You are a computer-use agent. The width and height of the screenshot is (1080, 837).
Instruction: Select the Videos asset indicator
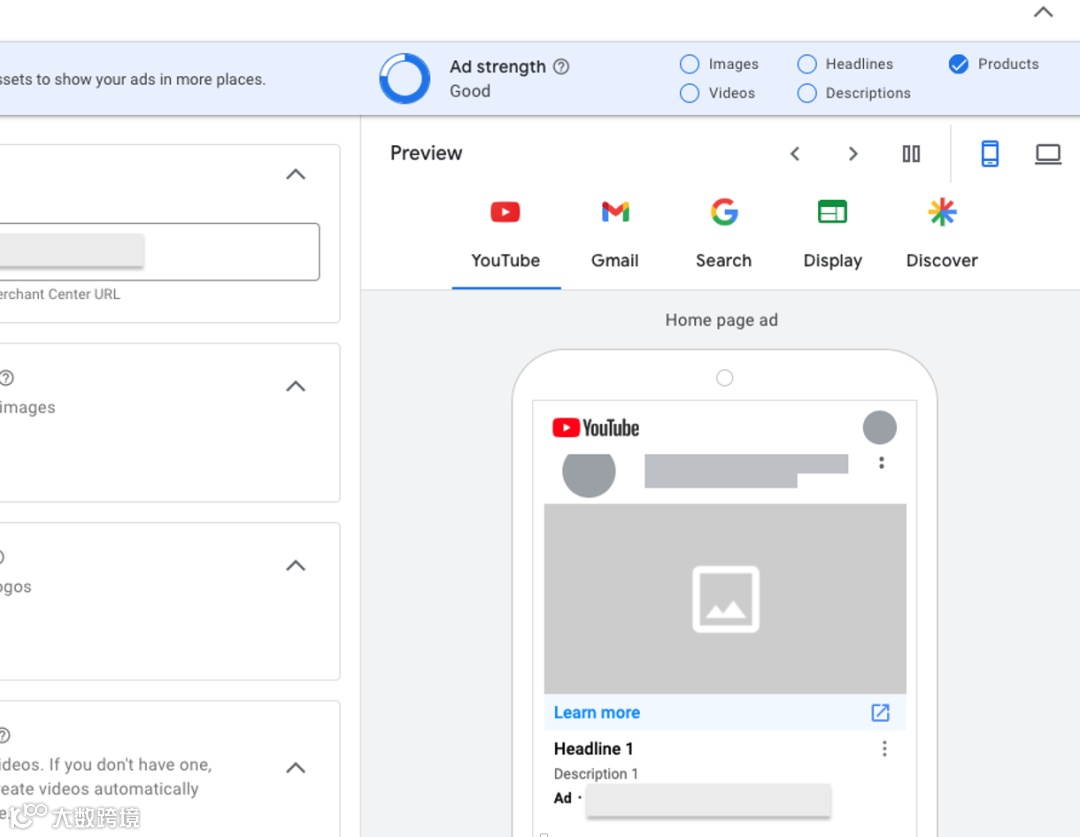click(689, 93)
